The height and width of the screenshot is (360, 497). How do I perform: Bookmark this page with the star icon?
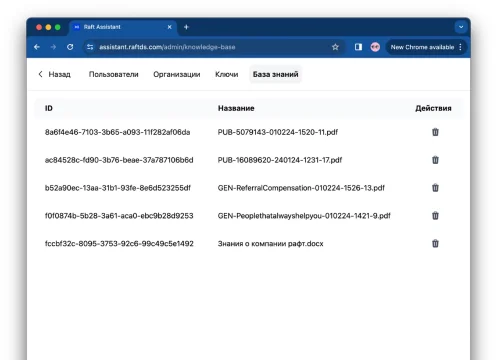[335, 47]
